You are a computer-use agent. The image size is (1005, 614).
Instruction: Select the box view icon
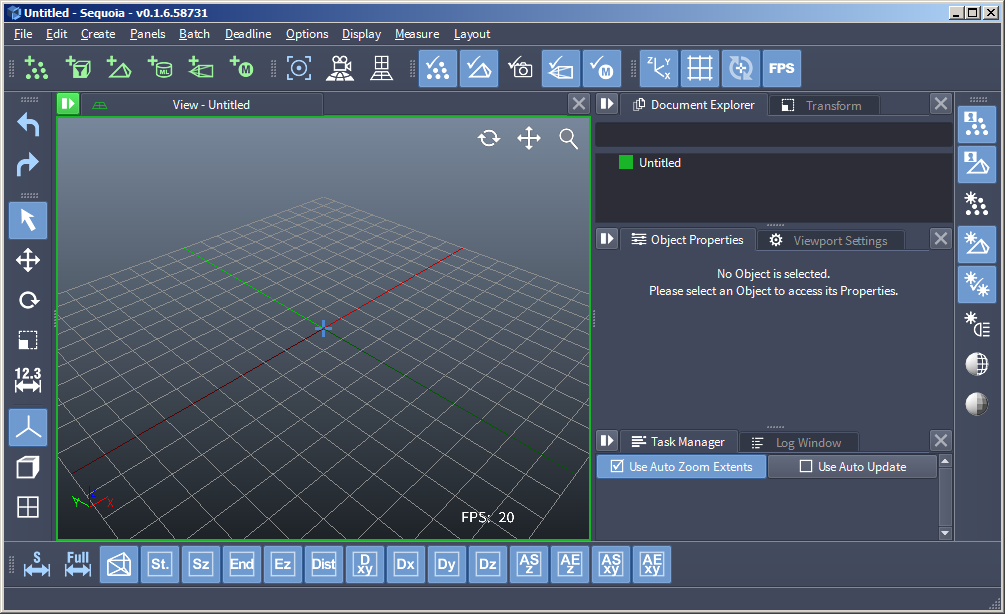pyautogui.click(x=28, y=467)
